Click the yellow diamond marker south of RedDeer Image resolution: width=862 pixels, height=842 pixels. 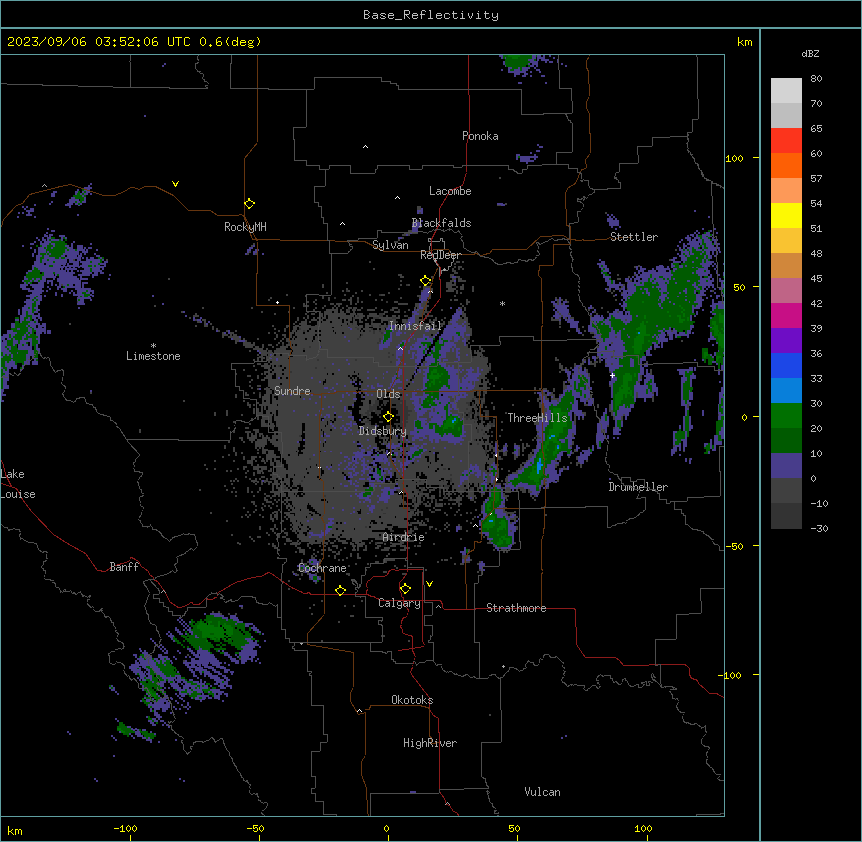point(426,281)
